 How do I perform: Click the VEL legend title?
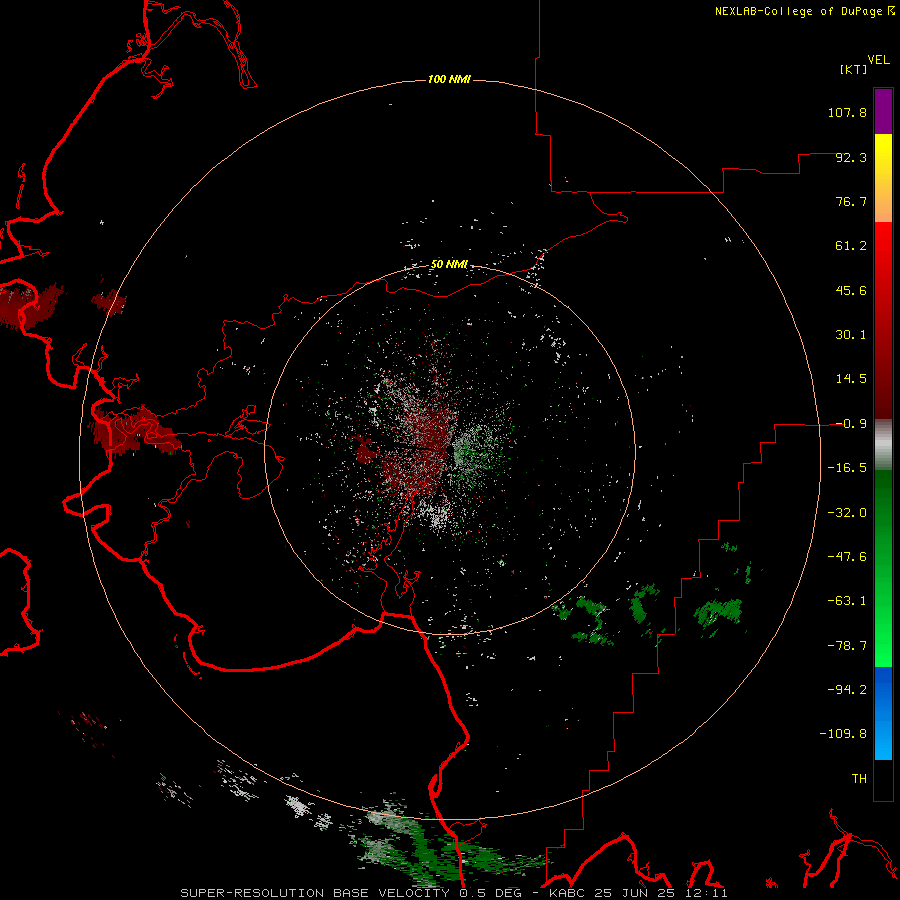click(x=878, y=60)
